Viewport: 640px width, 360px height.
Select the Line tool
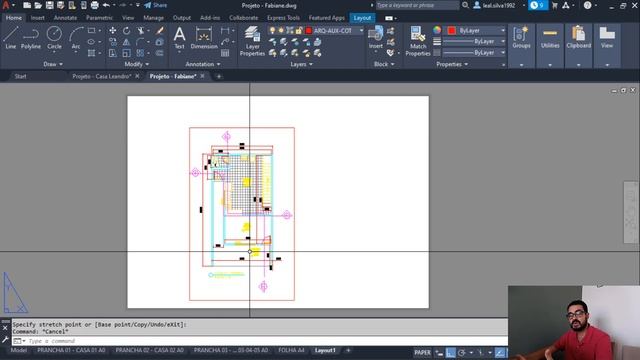pos(11,38)
